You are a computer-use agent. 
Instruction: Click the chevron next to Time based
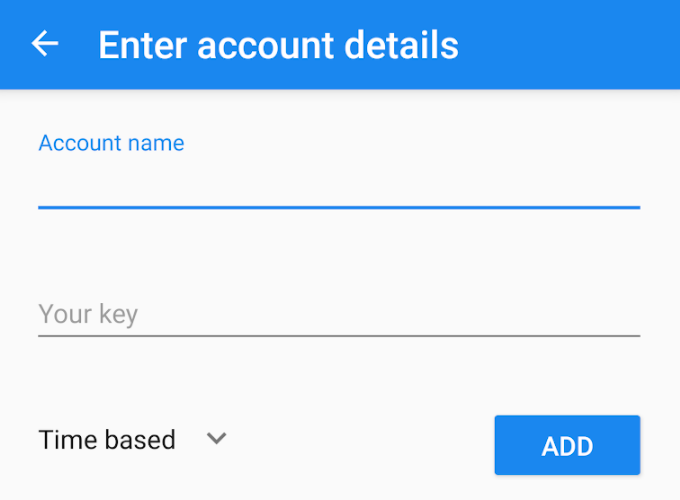coord(216,439)
